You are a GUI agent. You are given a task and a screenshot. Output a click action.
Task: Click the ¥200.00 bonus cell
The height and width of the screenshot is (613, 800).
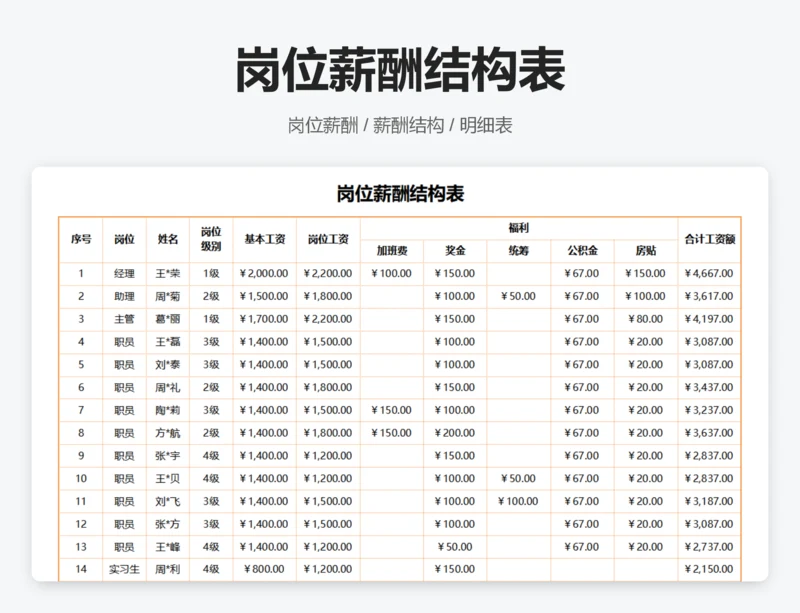click(455, 433)
